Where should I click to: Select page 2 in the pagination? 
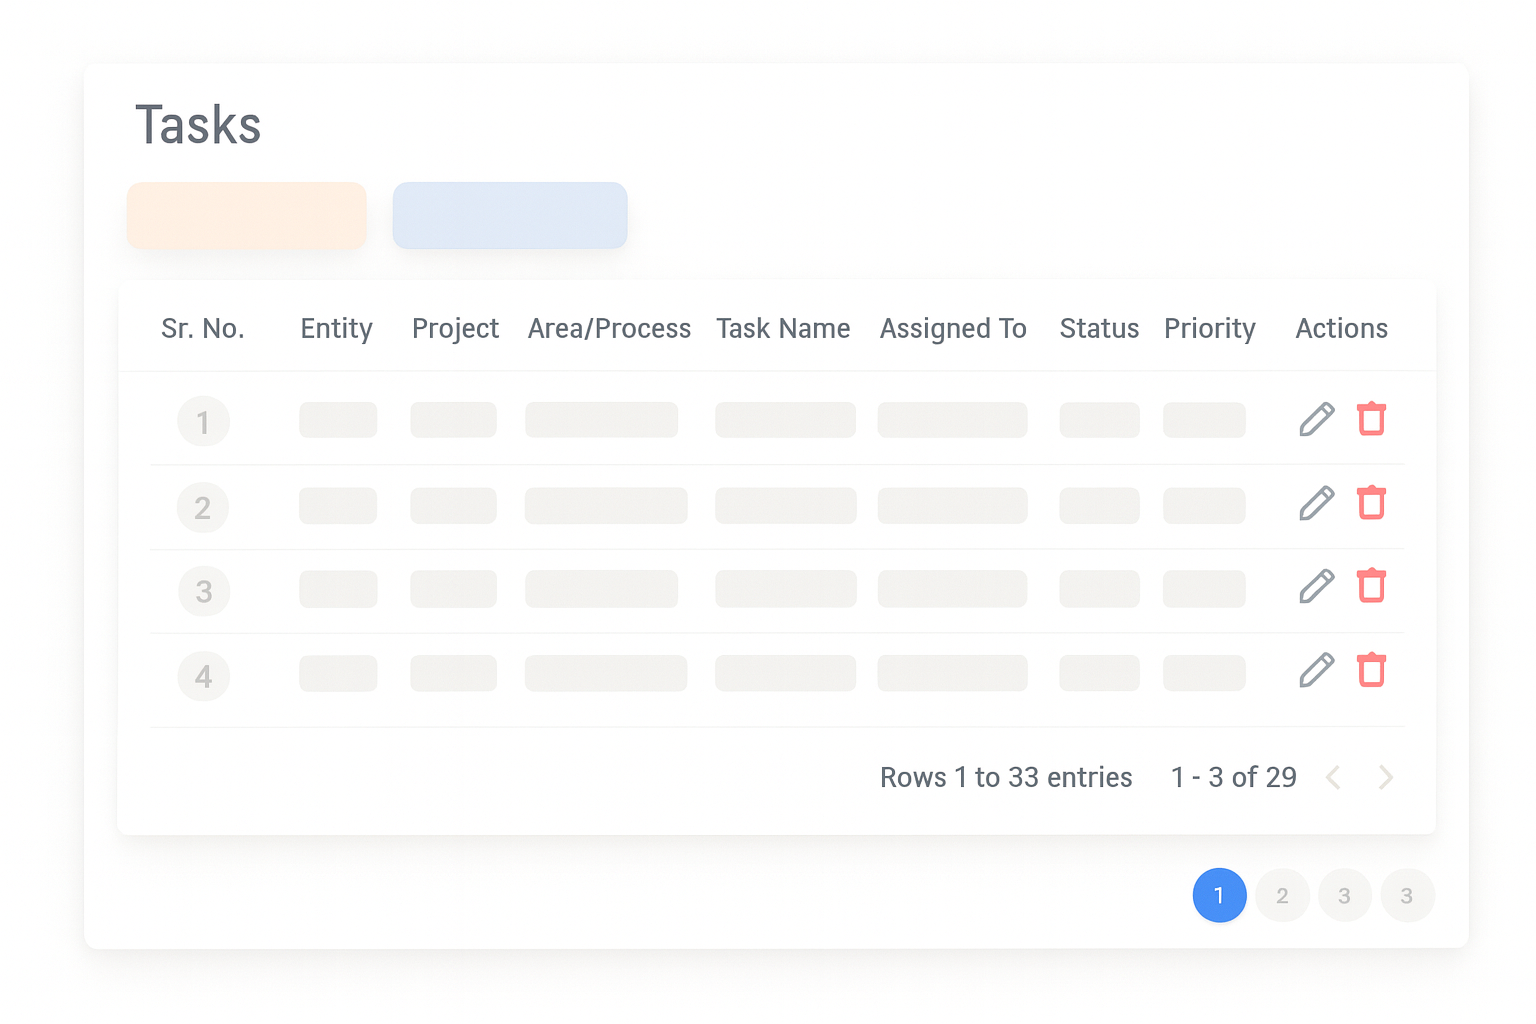click(1282, 895)
